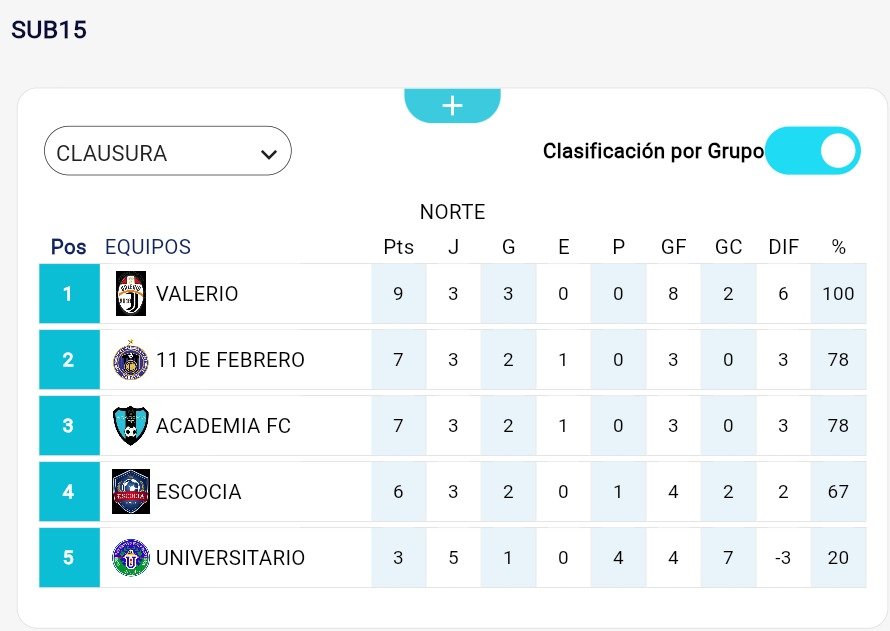This screenshot has height=631, width=890.
Task: Select the DIF column header
Action: click(x=783, y=247)
